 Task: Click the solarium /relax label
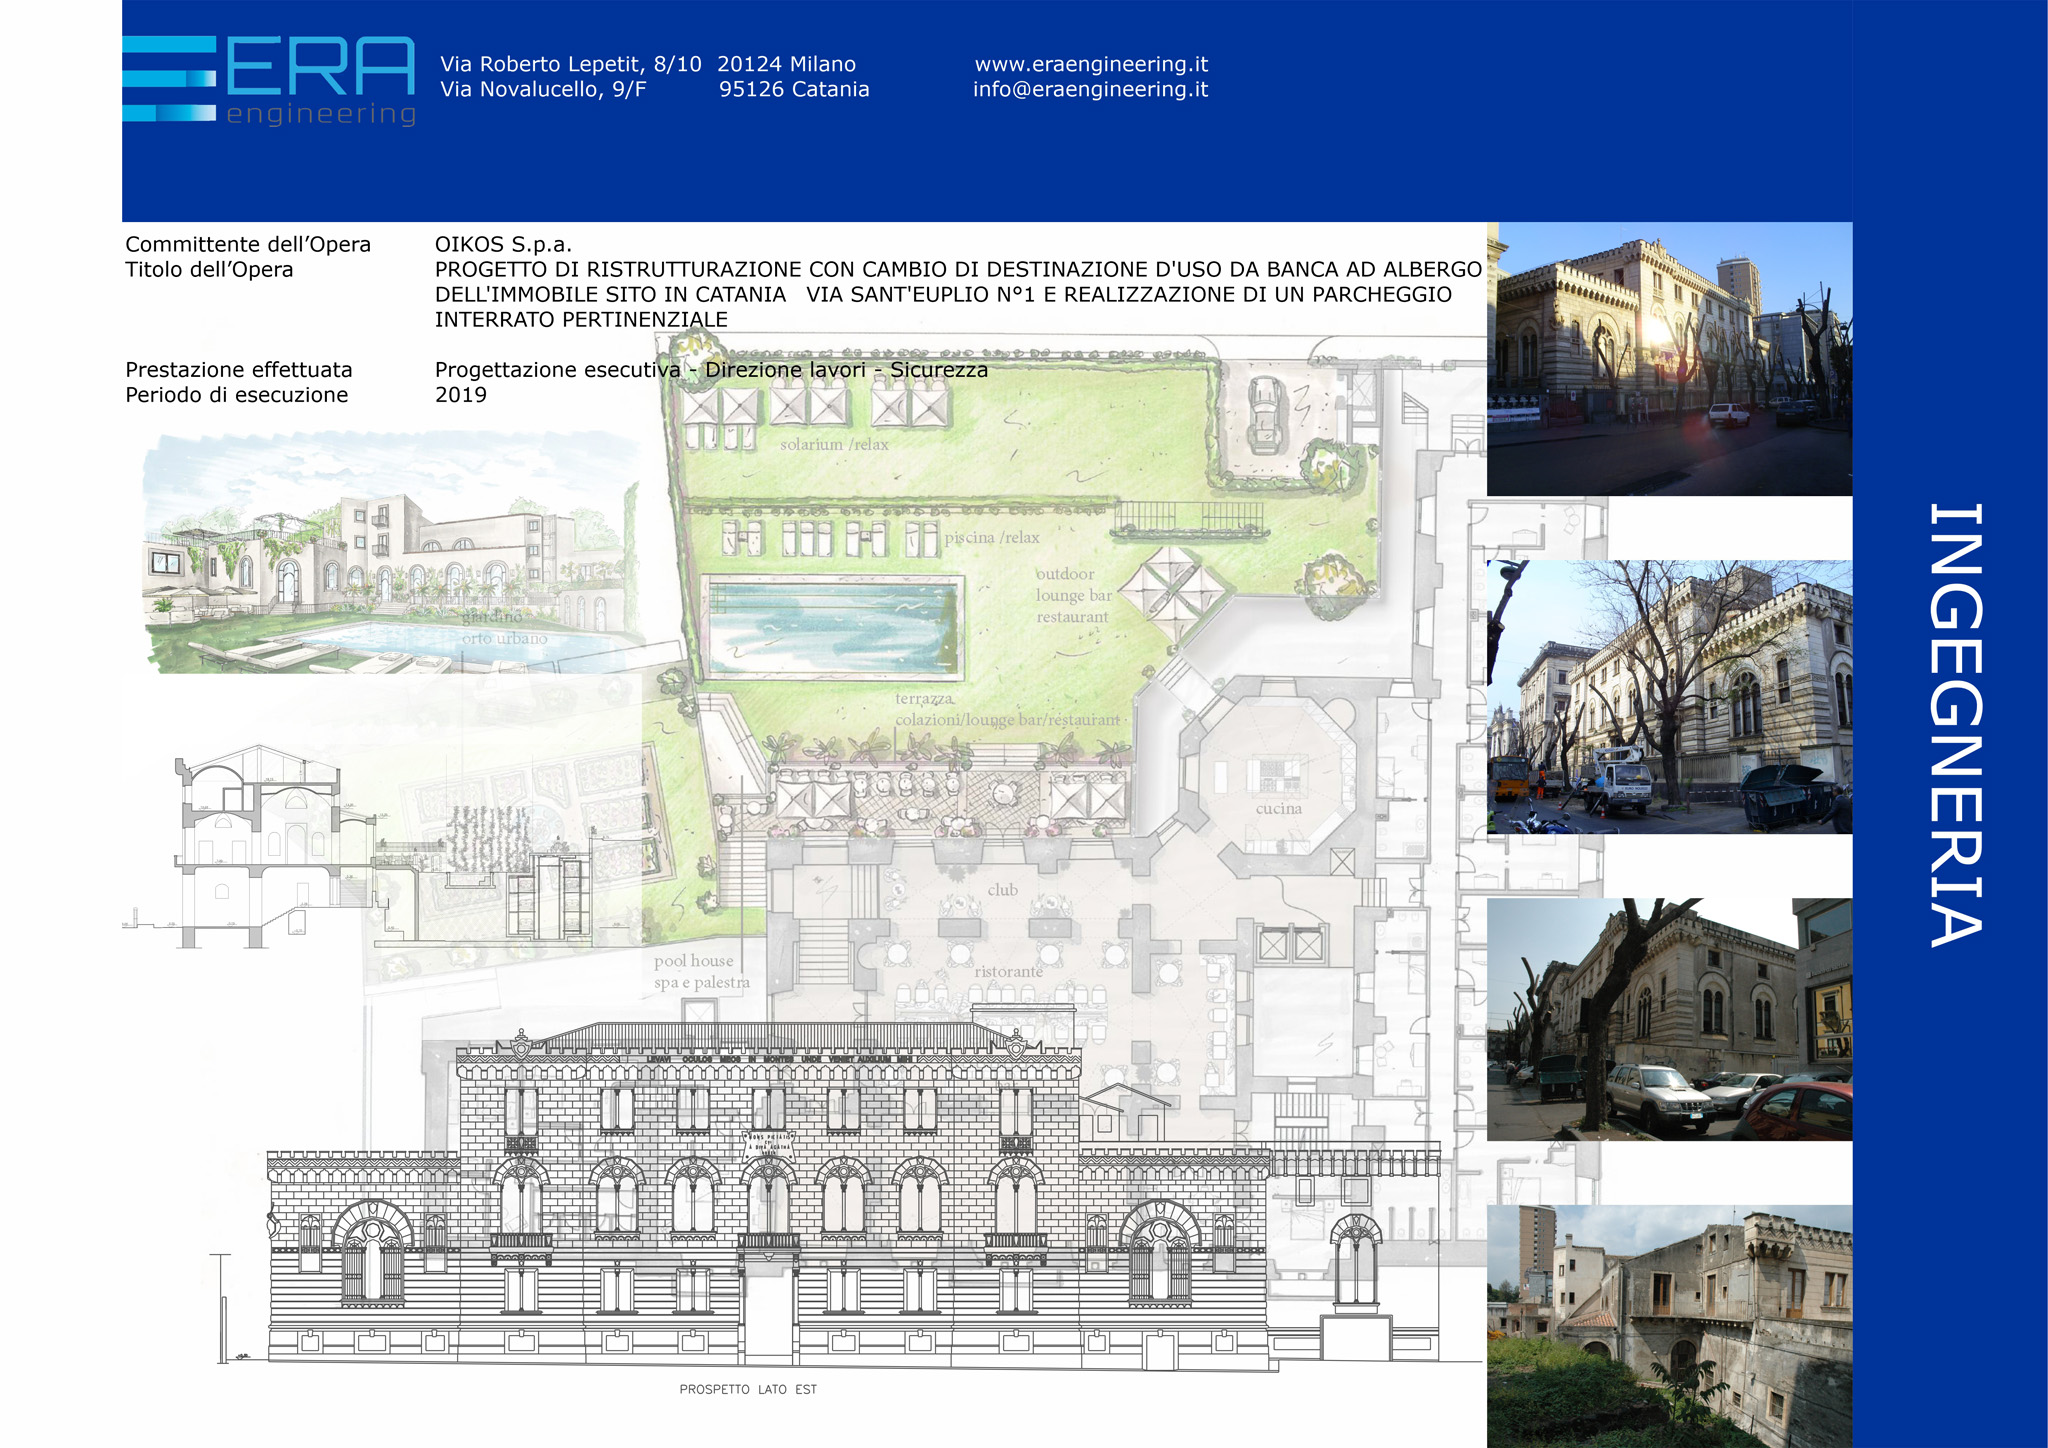(x=834, y=445)
